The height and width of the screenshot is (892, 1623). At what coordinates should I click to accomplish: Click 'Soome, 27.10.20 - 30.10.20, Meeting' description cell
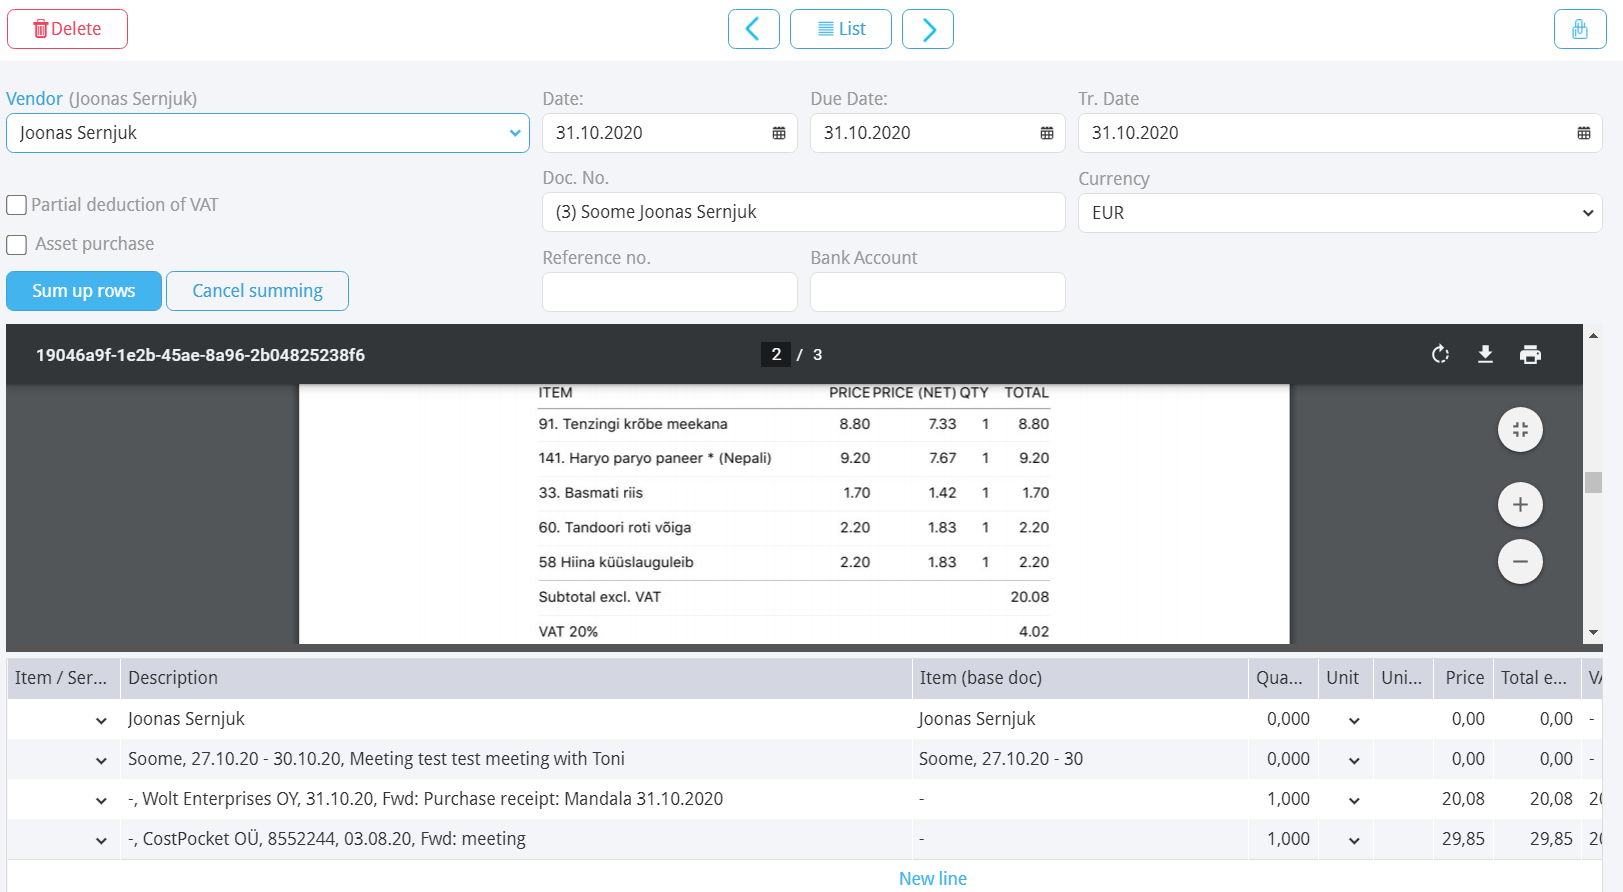click(x=516, y=759)
